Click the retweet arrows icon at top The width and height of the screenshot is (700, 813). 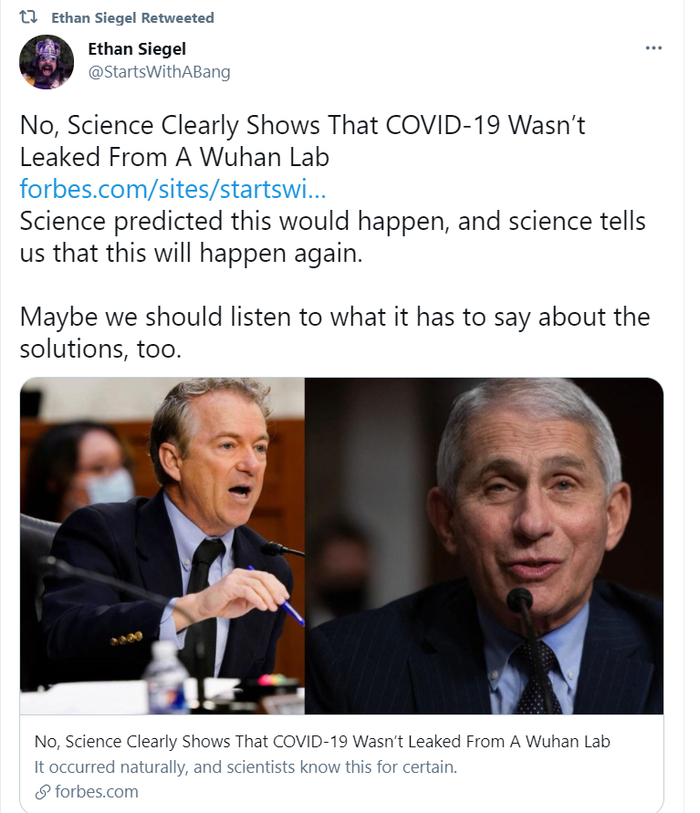30,18
